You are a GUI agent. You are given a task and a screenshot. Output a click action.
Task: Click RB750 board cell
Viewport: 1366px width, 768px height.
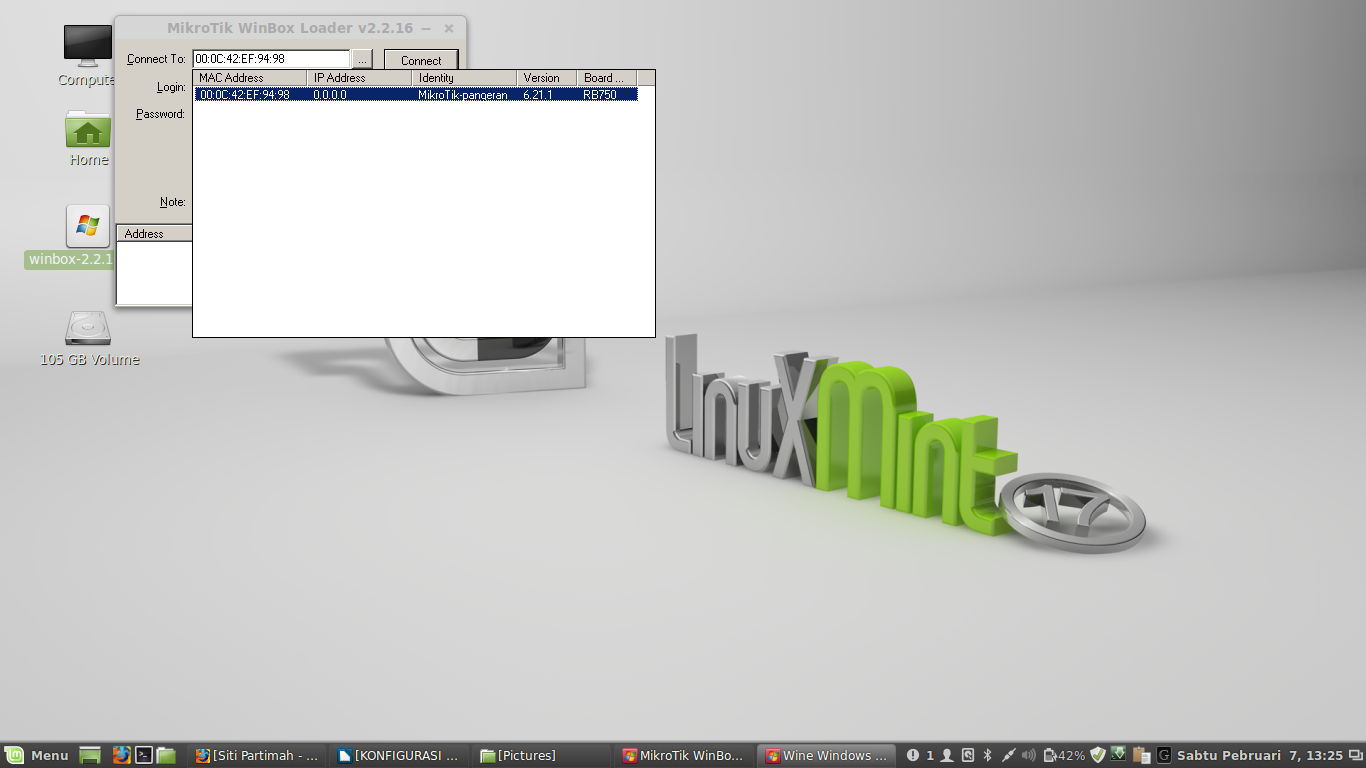[600, 94]
